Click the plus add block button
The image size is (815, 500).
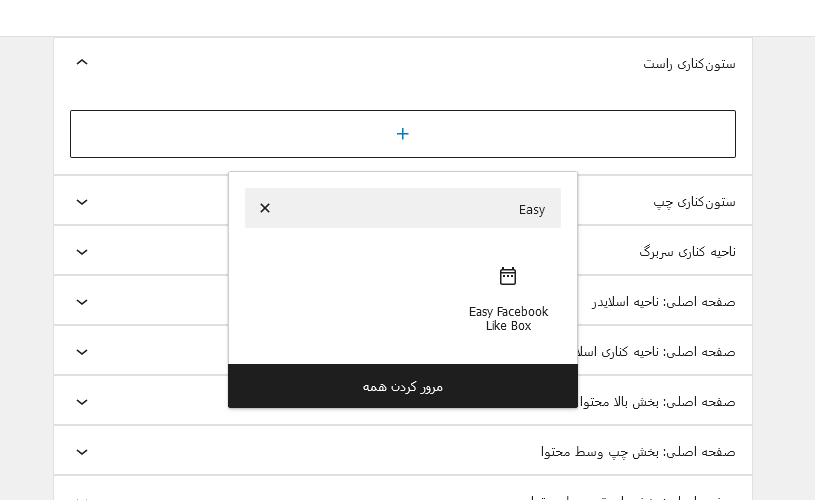click(403, 134)
